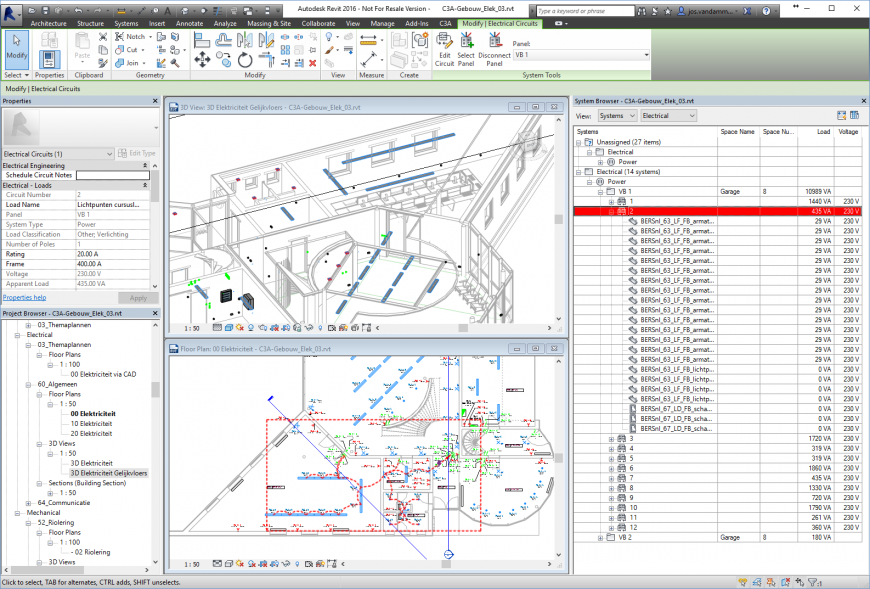This screenshot has height=589, width=870.
Task: Open Electrical Circuits (1) type filter dropdown
Action: 58,154
